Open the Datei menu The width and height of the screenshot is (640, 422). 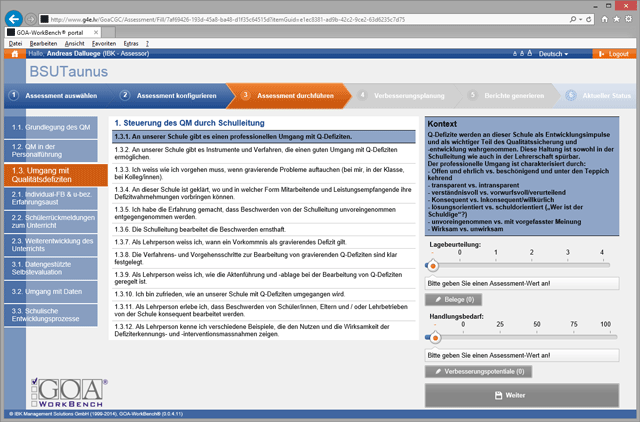coord(16,44)
